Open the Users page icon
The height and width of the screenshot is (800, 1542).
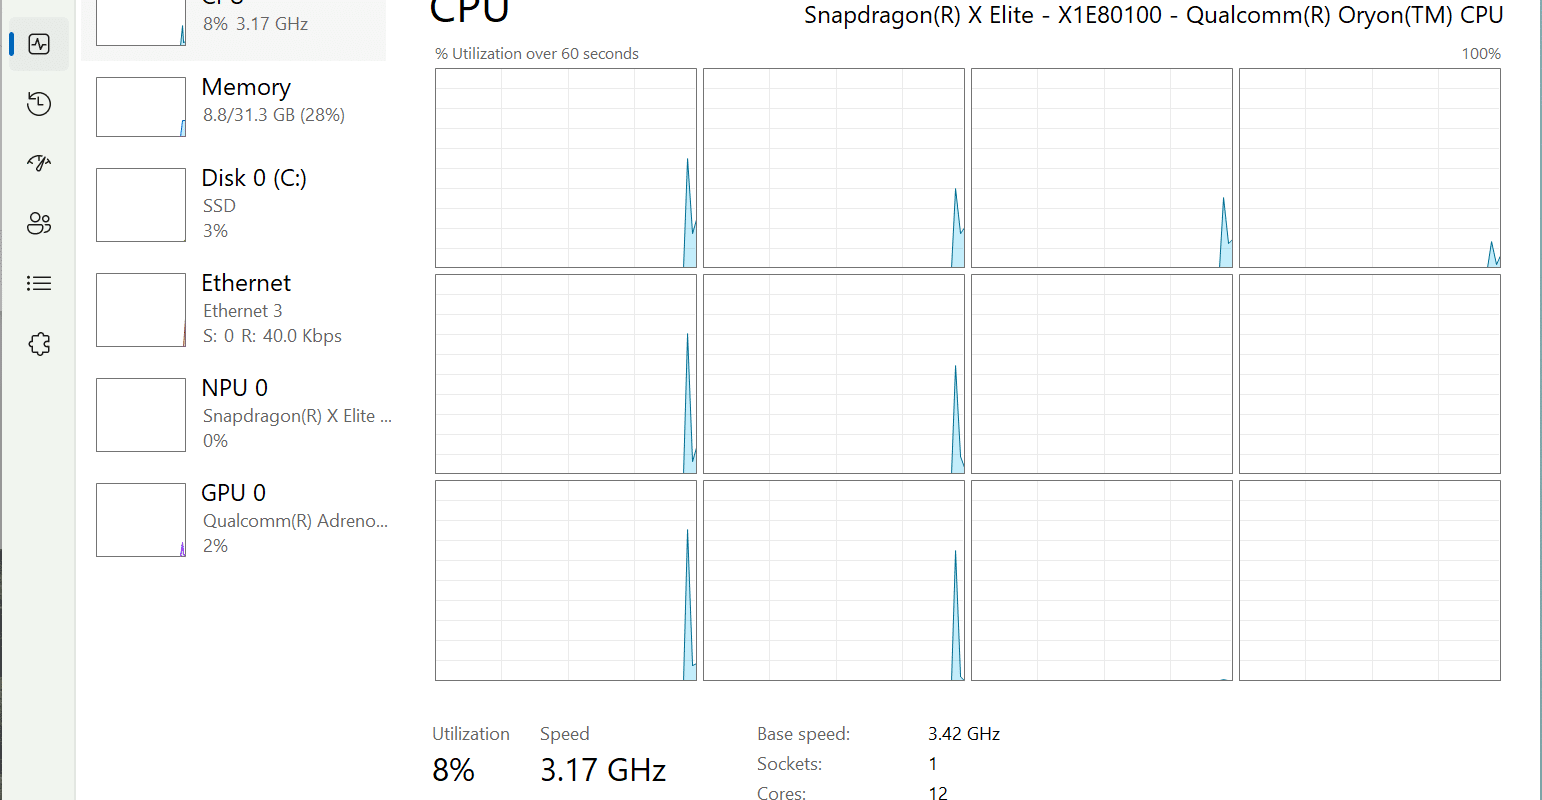point(39,224)
